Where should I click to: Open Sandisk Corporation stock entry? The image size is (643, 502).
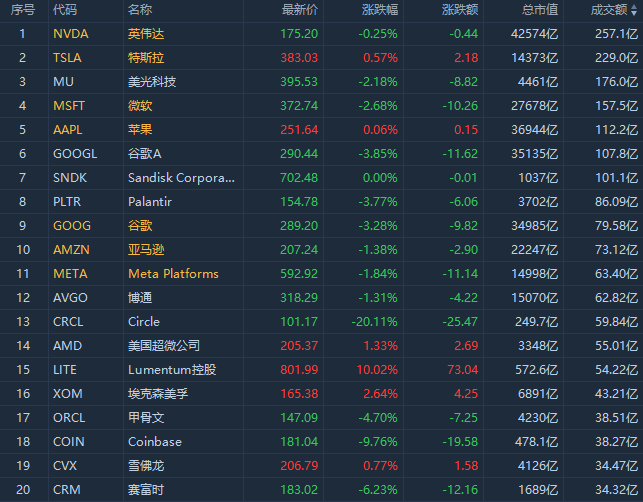pos(182,177)
